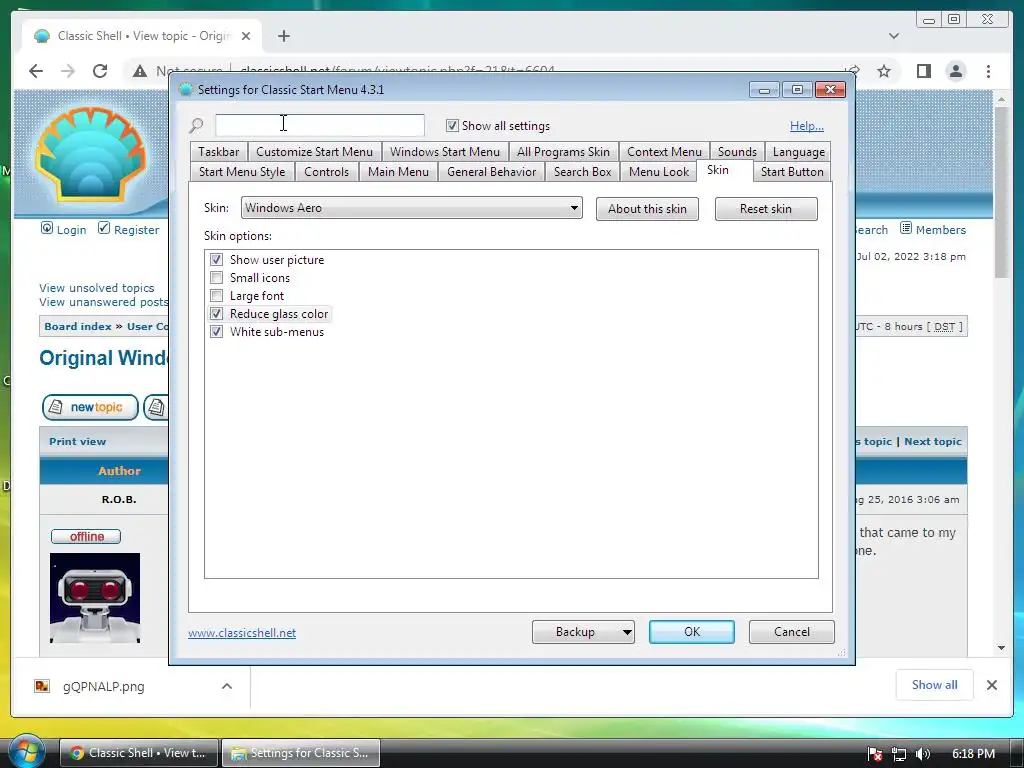This screenshot has width=1024, height=768.
Task: Open the Start Button tab
Action: click(792, 172)
